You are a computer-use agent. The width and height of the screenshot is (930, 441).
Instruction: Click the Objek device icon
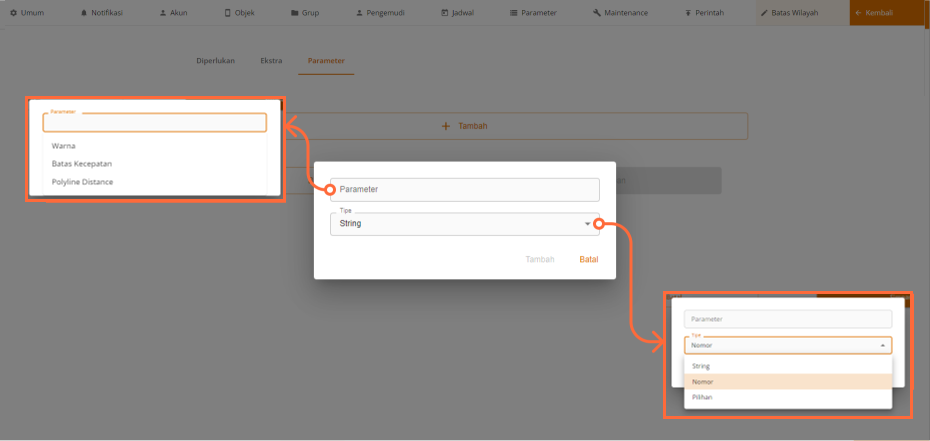227,13
